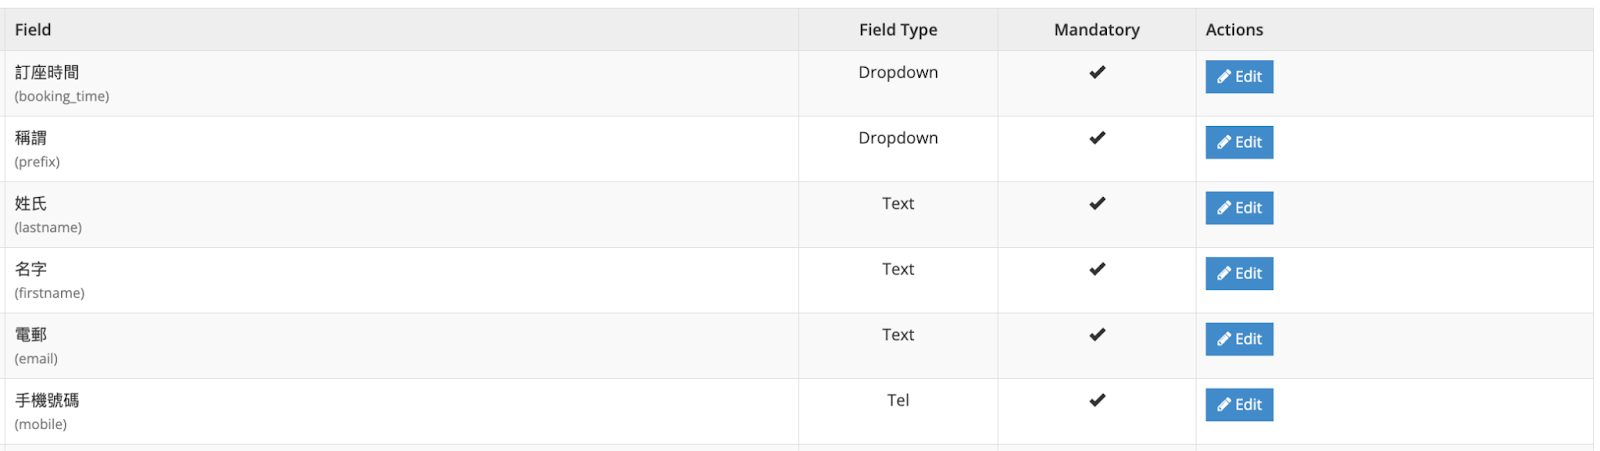This screenshot has height=451, width=1600.
Task: Click the email row mandatory checkmark
Action: (1097, 335)
